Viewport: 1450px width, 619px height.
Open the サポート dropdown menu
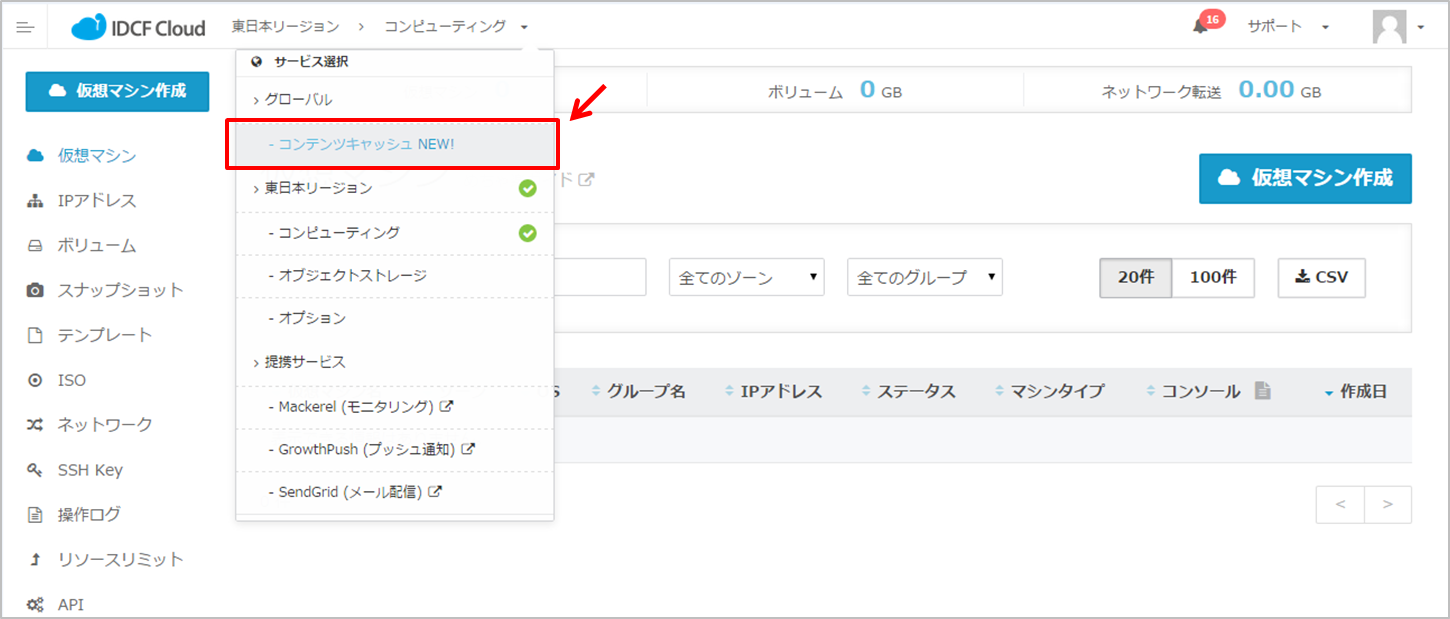[x=1287, y=27]
